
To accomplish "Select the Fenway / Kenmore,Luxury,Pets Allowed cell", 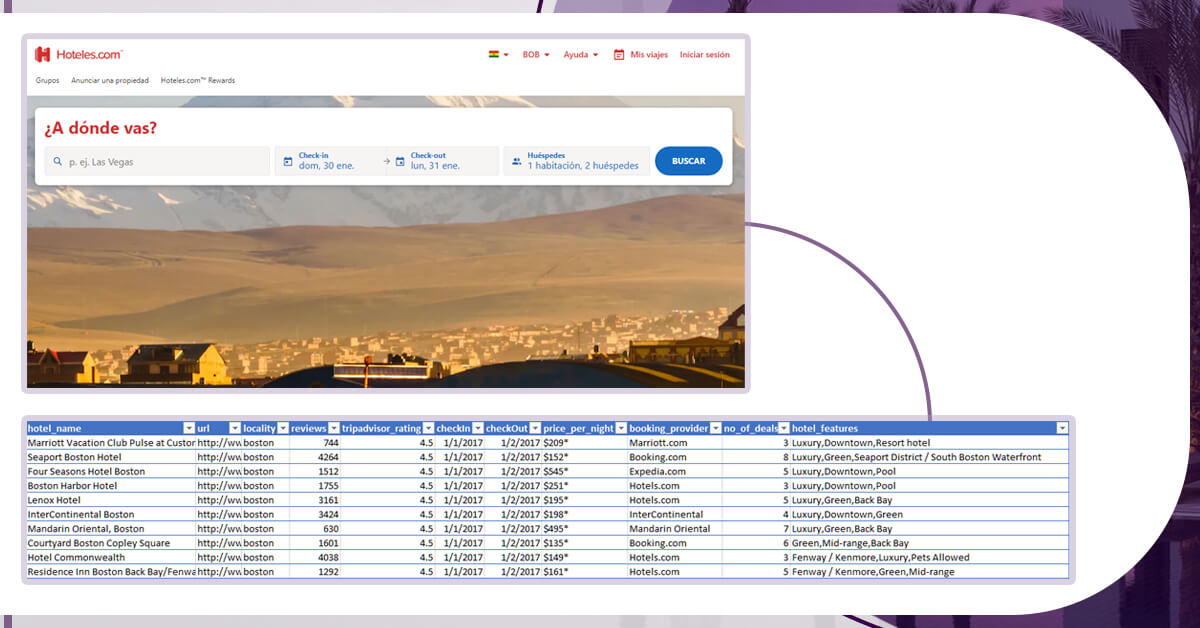I will pos(930,557).
